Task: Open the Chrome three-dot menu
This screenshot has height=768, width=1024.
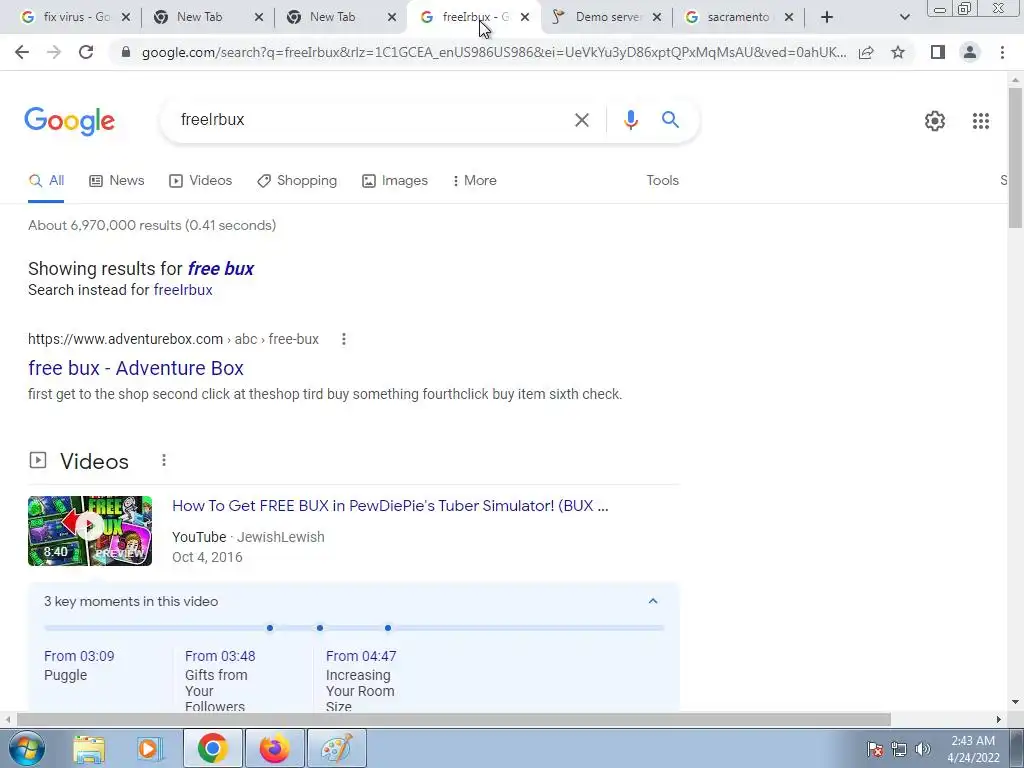Action: (1002, 52)
